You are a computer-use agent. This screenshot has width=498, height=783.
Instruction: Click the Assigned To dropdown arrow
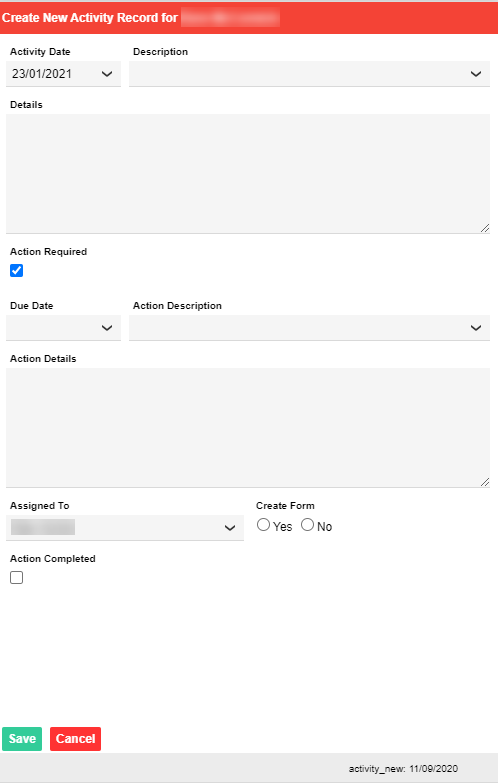tap(230, 528)
